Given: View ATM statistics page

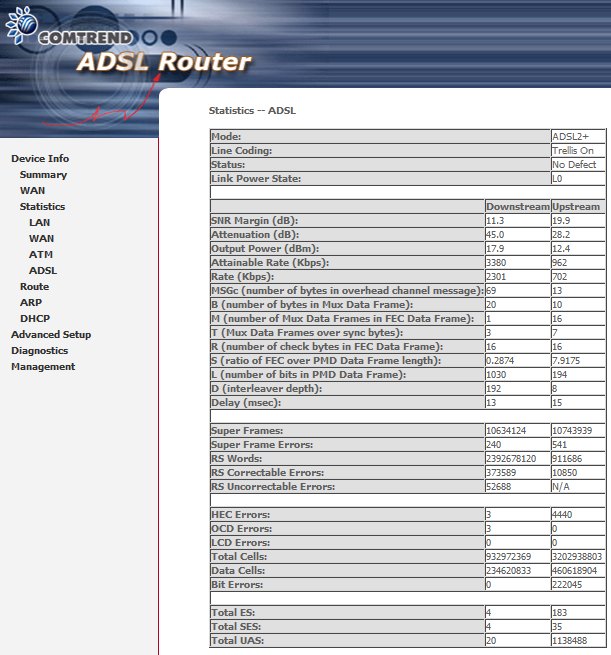Looking at the screenshot, I should click(x=40, y=255).
